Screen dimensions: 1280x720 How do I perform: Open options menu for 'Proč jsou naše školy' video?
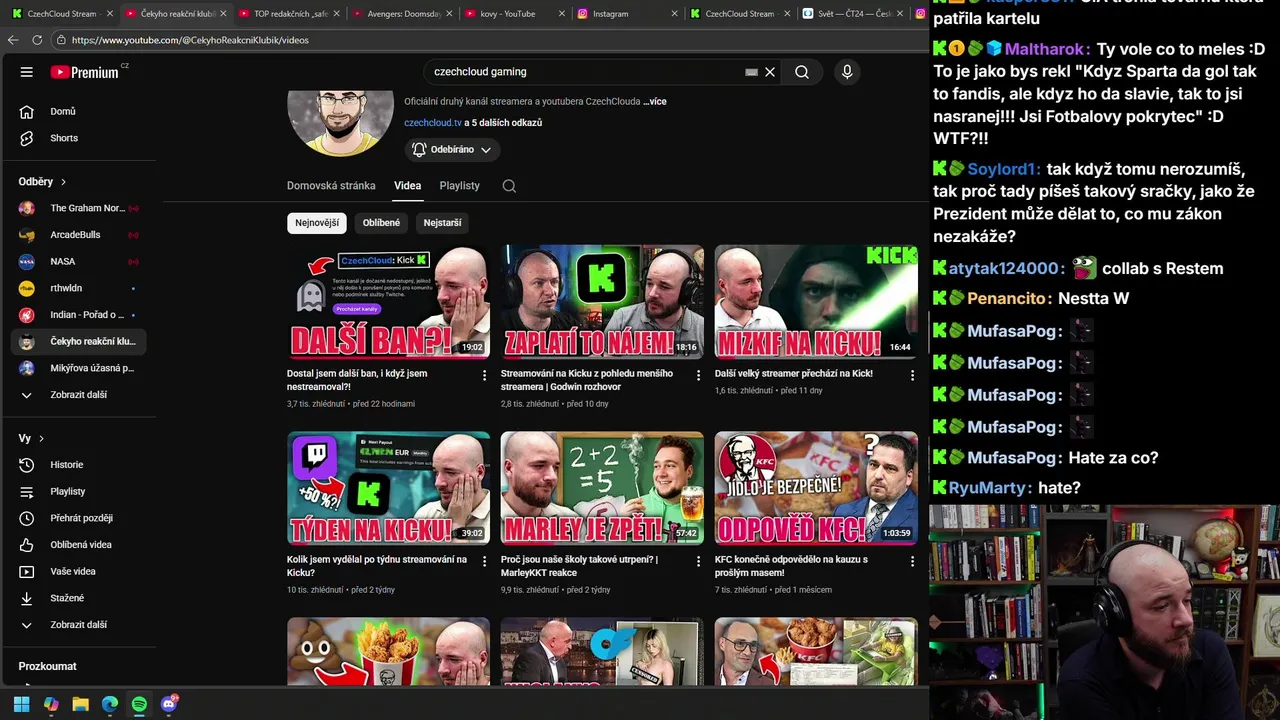coord(698,561)
